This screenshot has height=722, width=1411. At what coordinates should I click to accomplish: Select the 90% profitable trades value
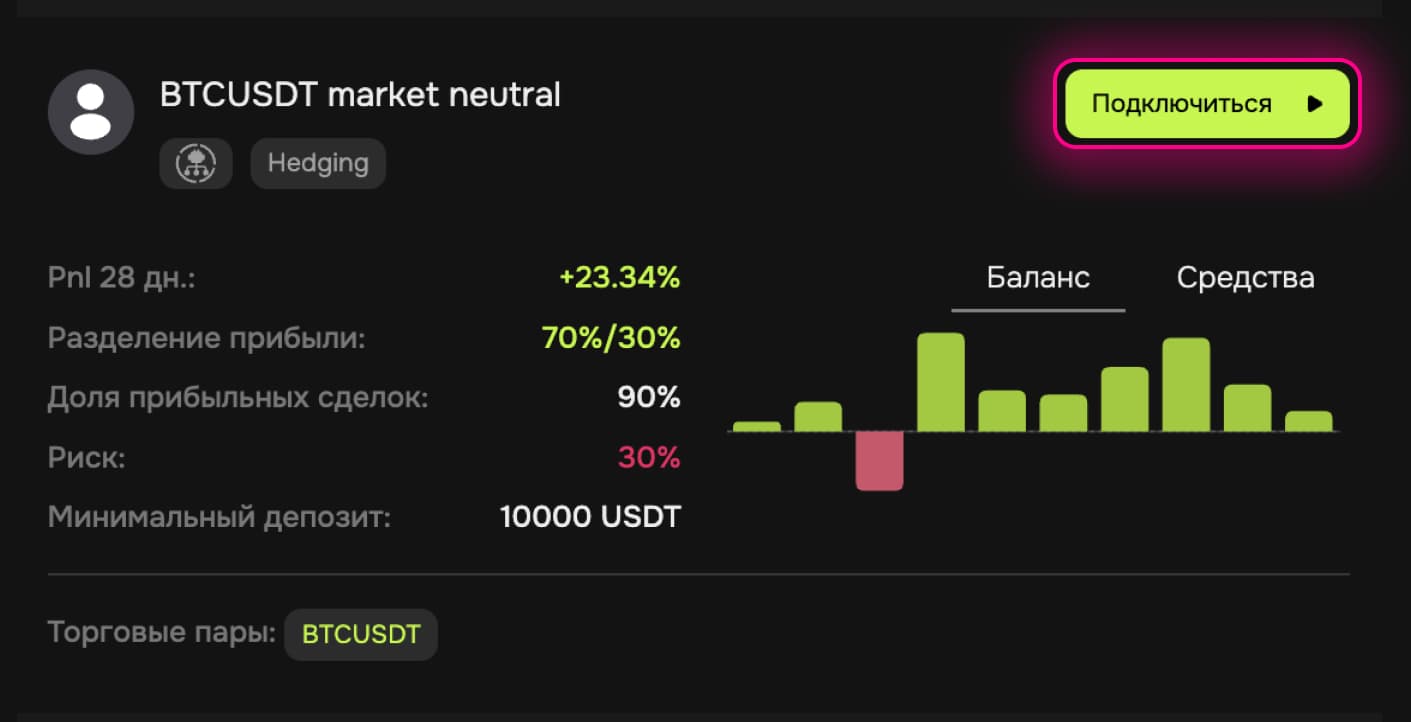point(648,398)
